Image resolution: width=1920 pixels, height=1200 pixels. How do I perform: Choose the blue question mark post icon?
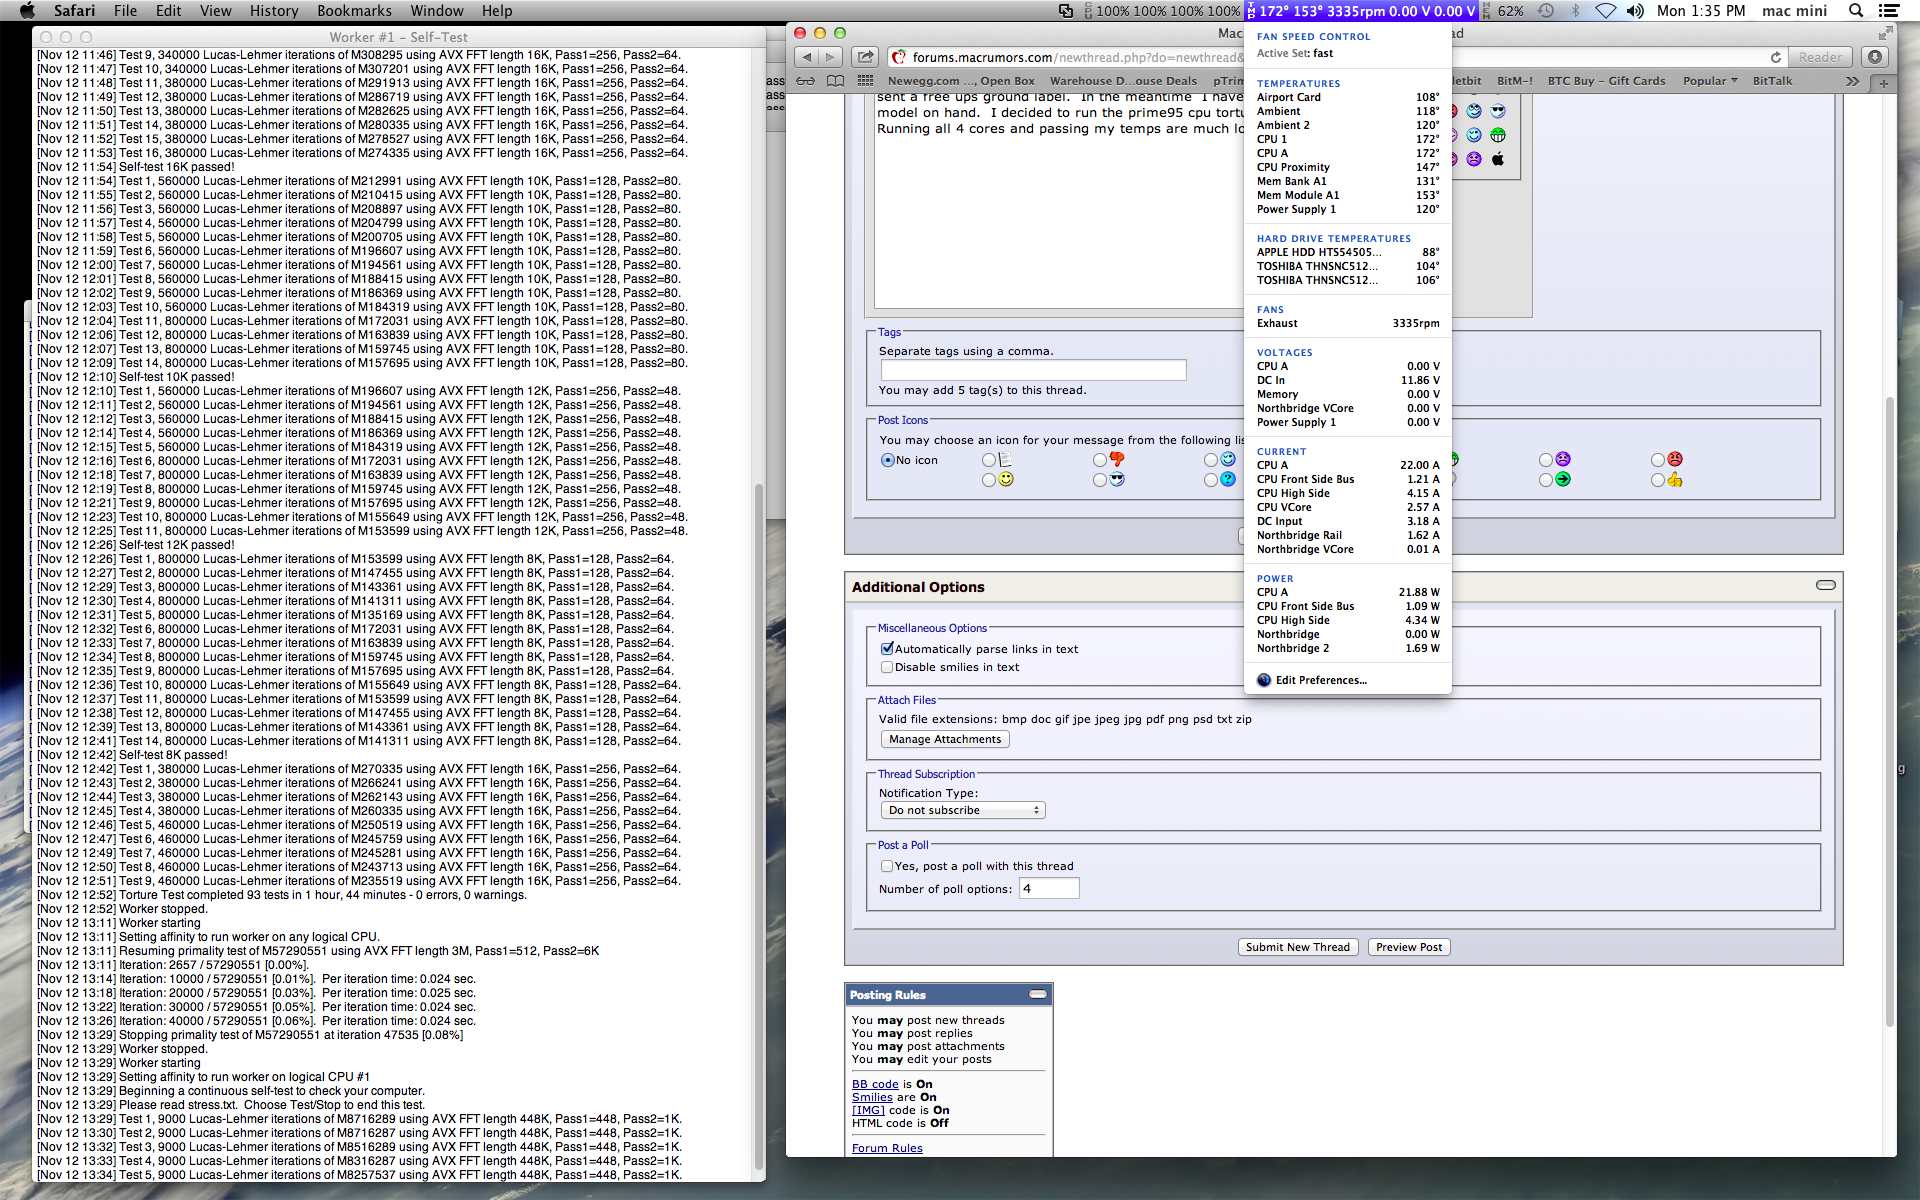[1211, 480]
